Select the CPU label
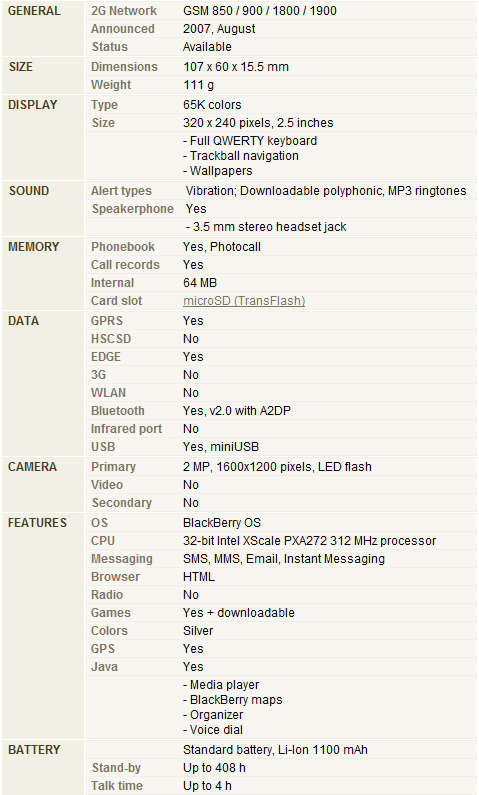 point(103,541)
